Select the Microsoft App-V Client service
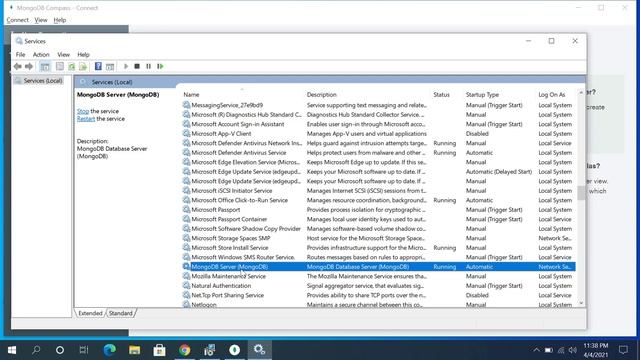This screenshot has height=360, width=640. 379,133
